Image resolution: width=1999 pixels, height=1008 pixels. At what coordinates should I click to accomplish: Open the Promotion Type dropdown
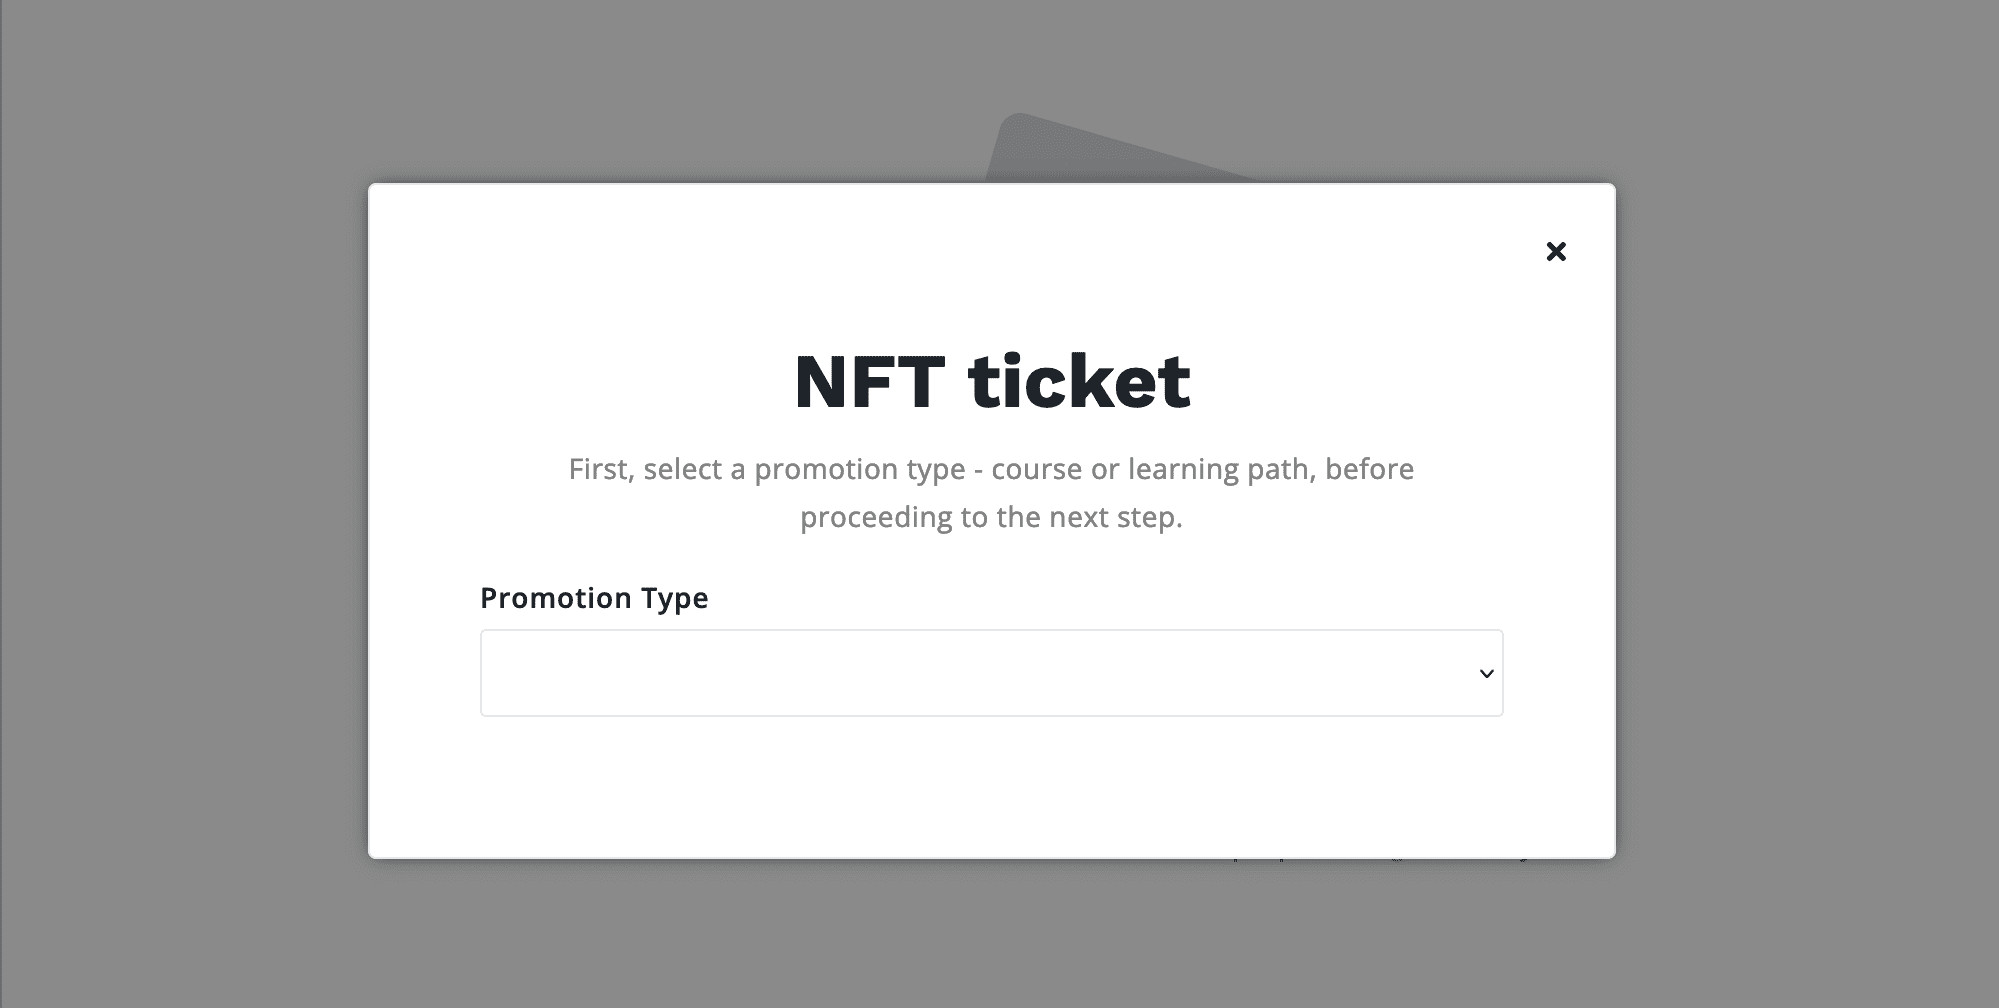coord(991,673)
